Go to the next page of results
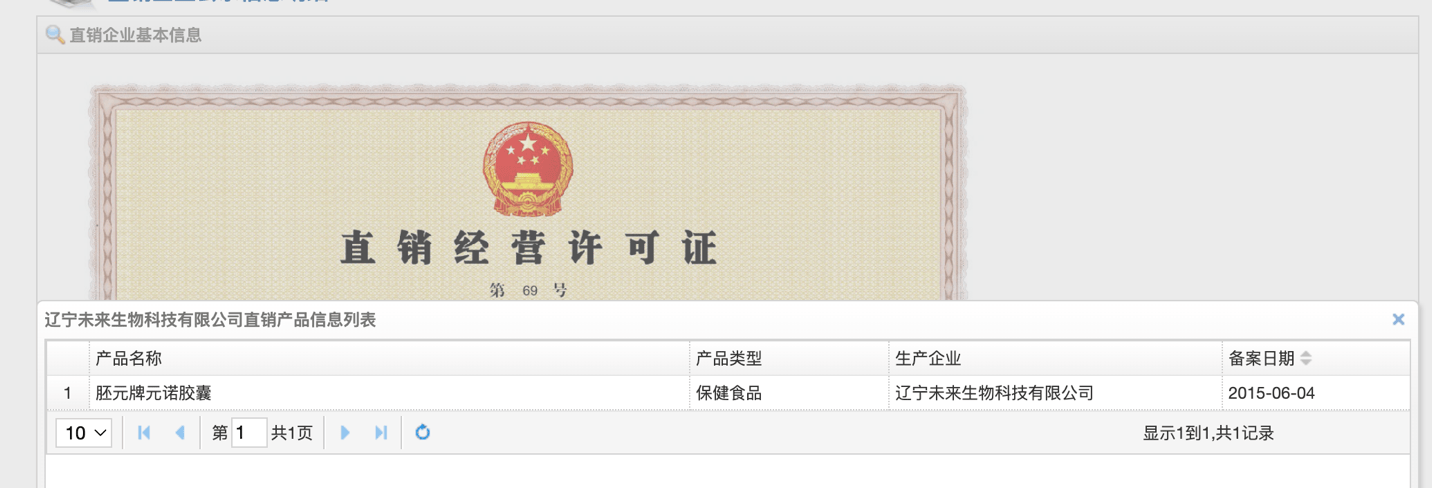This screenshot has width=1432, height=488. 345,433
